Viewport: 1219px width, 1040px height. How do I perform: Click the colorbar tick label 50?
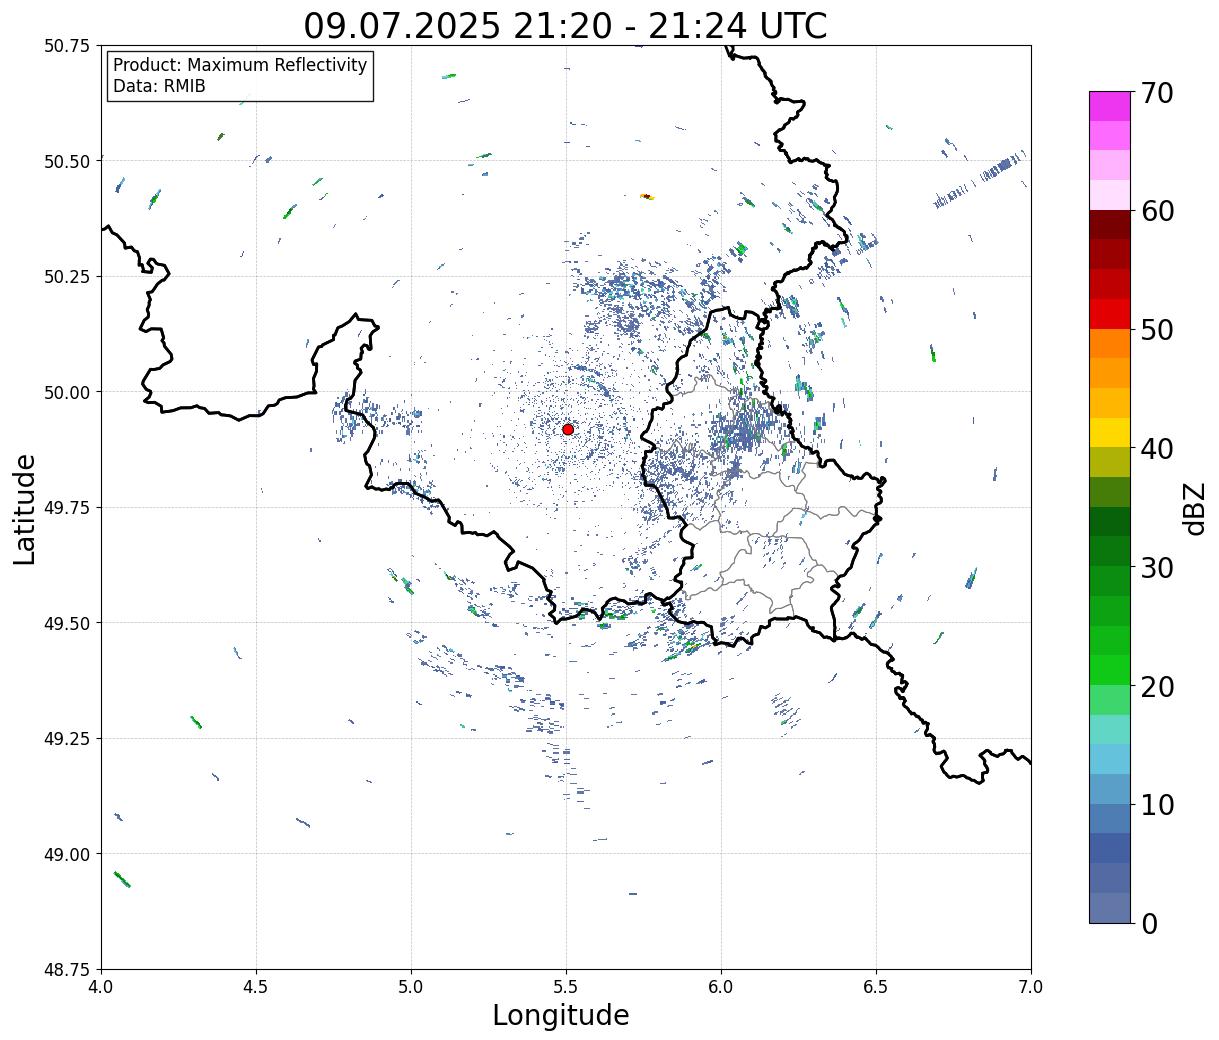1156,330
